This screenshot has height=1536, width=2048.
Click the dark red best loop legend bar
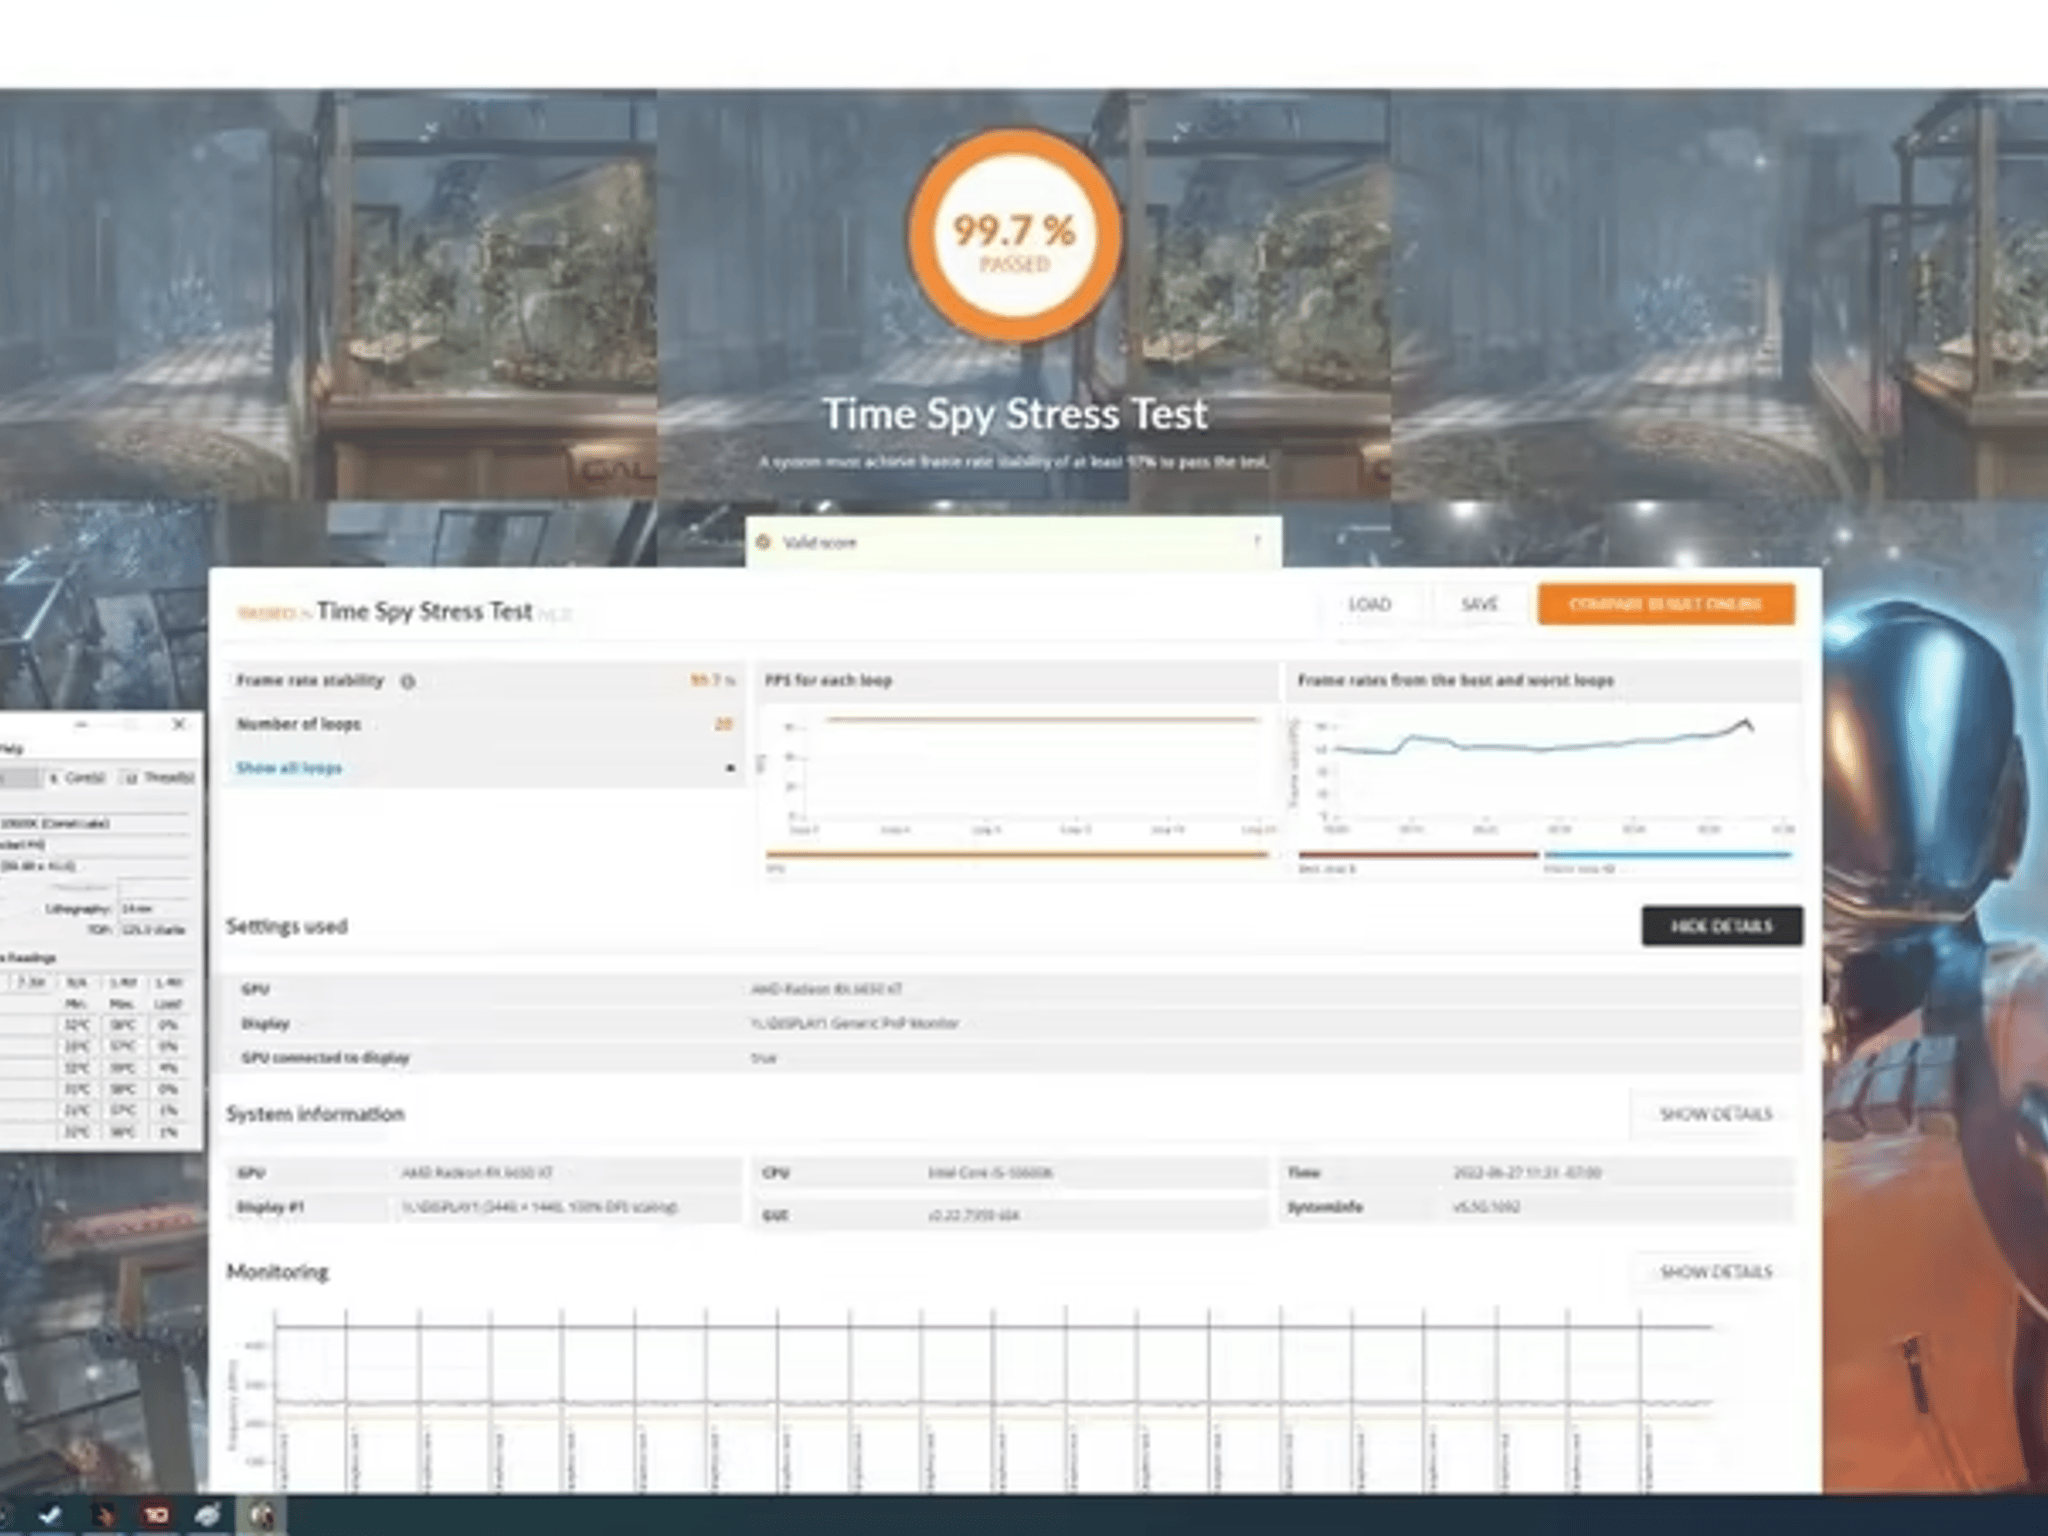(x=1418, y=855)
